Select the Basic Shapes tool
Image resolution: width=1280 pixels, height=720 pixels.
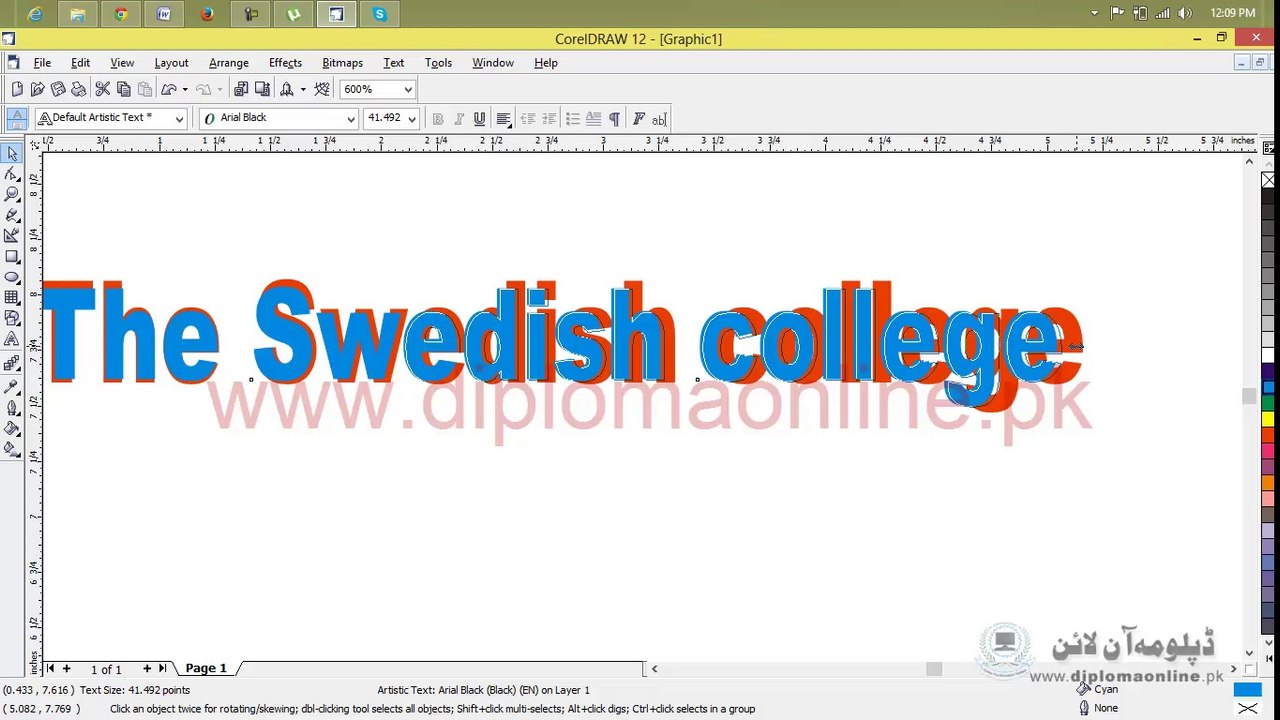(12, 319)
